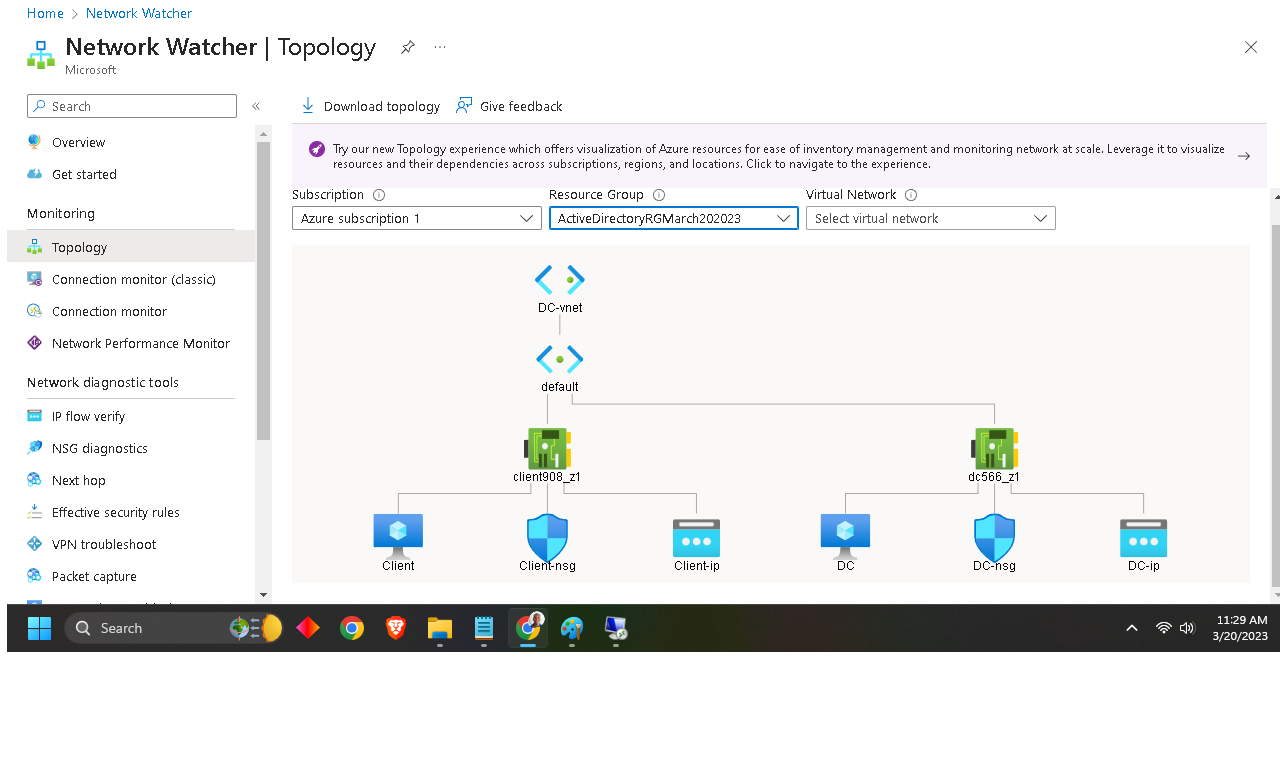Viewport: 1280px width, 768px height.
Task: Close the Network Watcher blade
Action: (1251, 47)
